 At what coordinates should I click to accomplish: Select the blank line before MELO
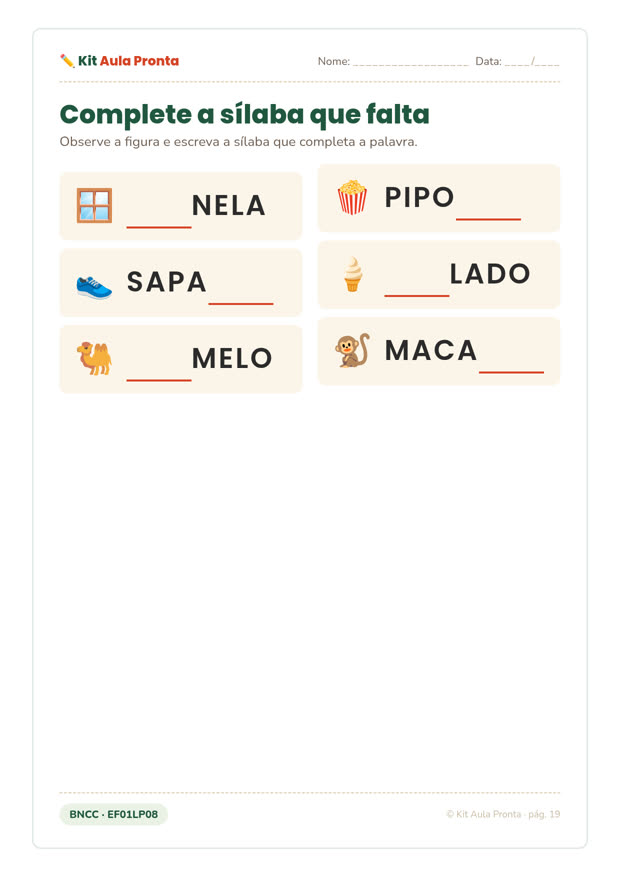(x=159, y=380)
